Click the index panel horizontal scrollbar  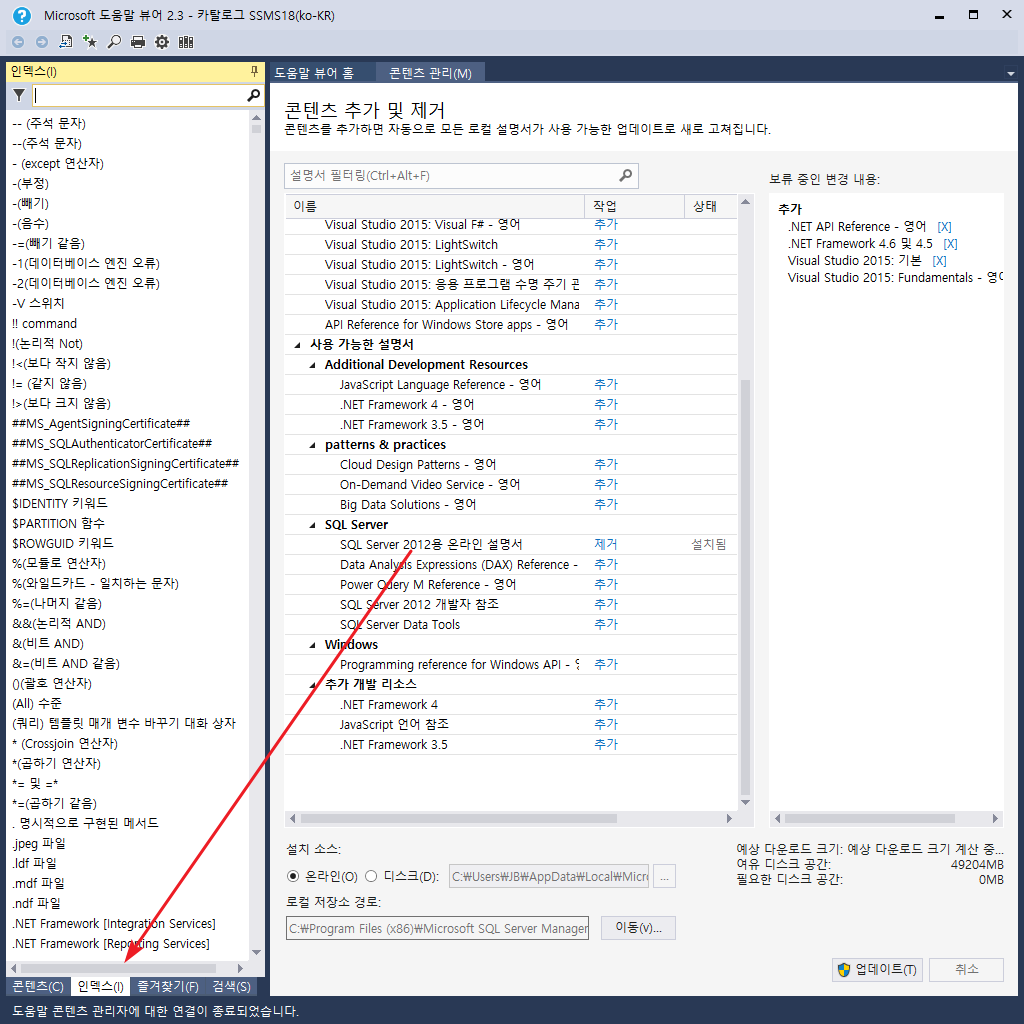coord(126,968)
